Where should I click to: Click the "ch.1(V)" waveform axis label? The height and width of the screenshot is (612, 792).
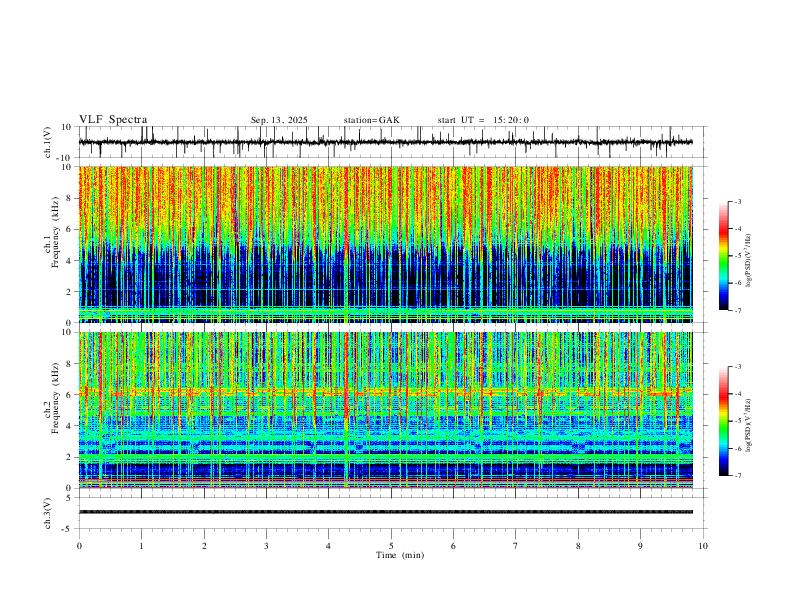point(48,142)
